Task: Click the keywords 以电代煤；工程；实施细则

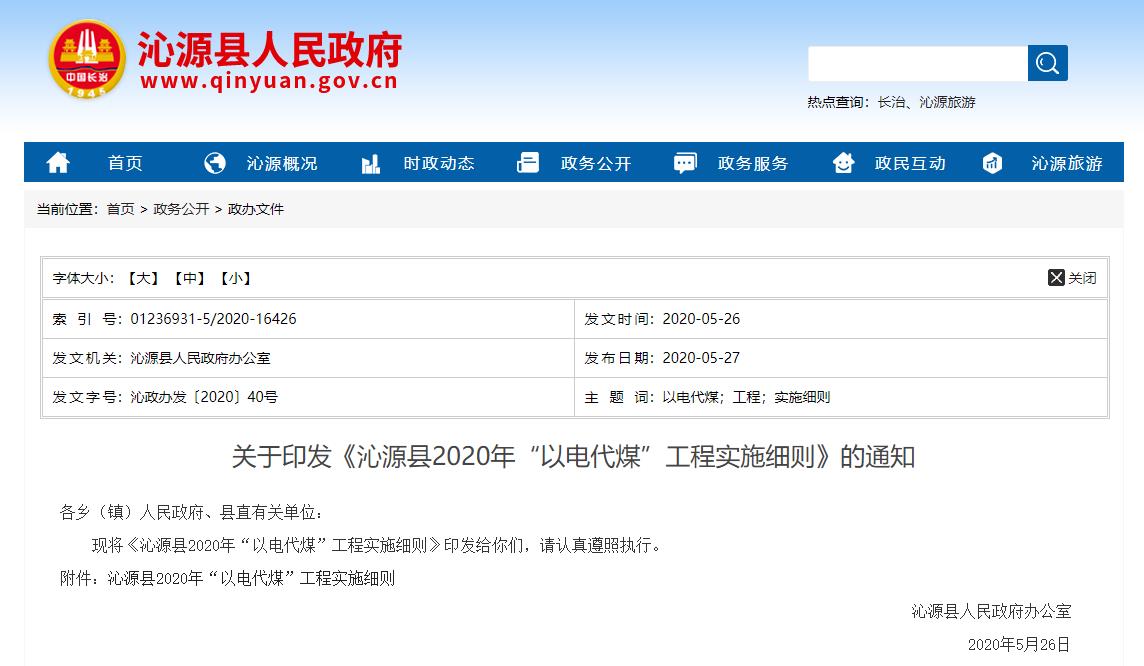Action: (746, 398)
